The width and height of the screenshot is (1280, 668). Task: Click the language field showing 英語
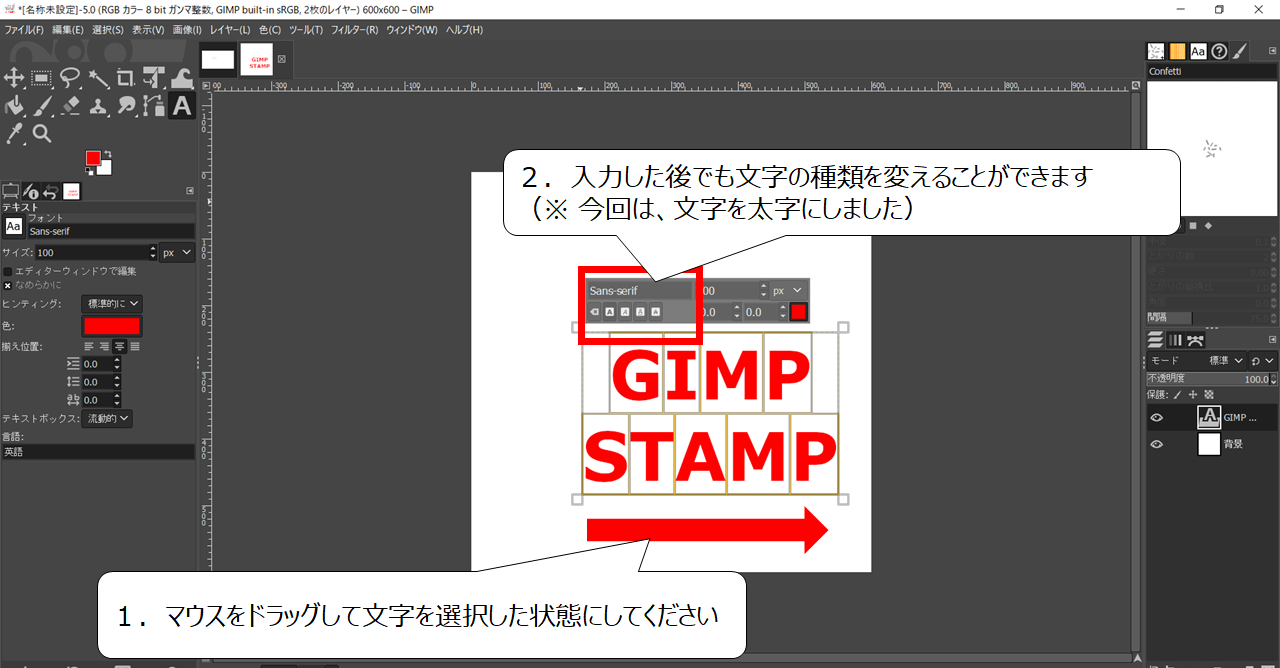tap(98, 452)
